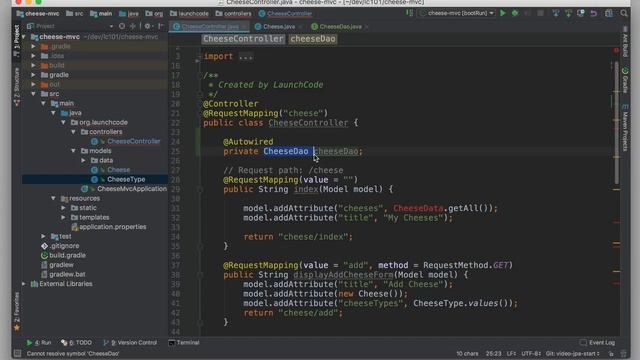This screenshot has width=640, height=360.
Task: Open Project panel settings gear icon
Action: (147, 26)
